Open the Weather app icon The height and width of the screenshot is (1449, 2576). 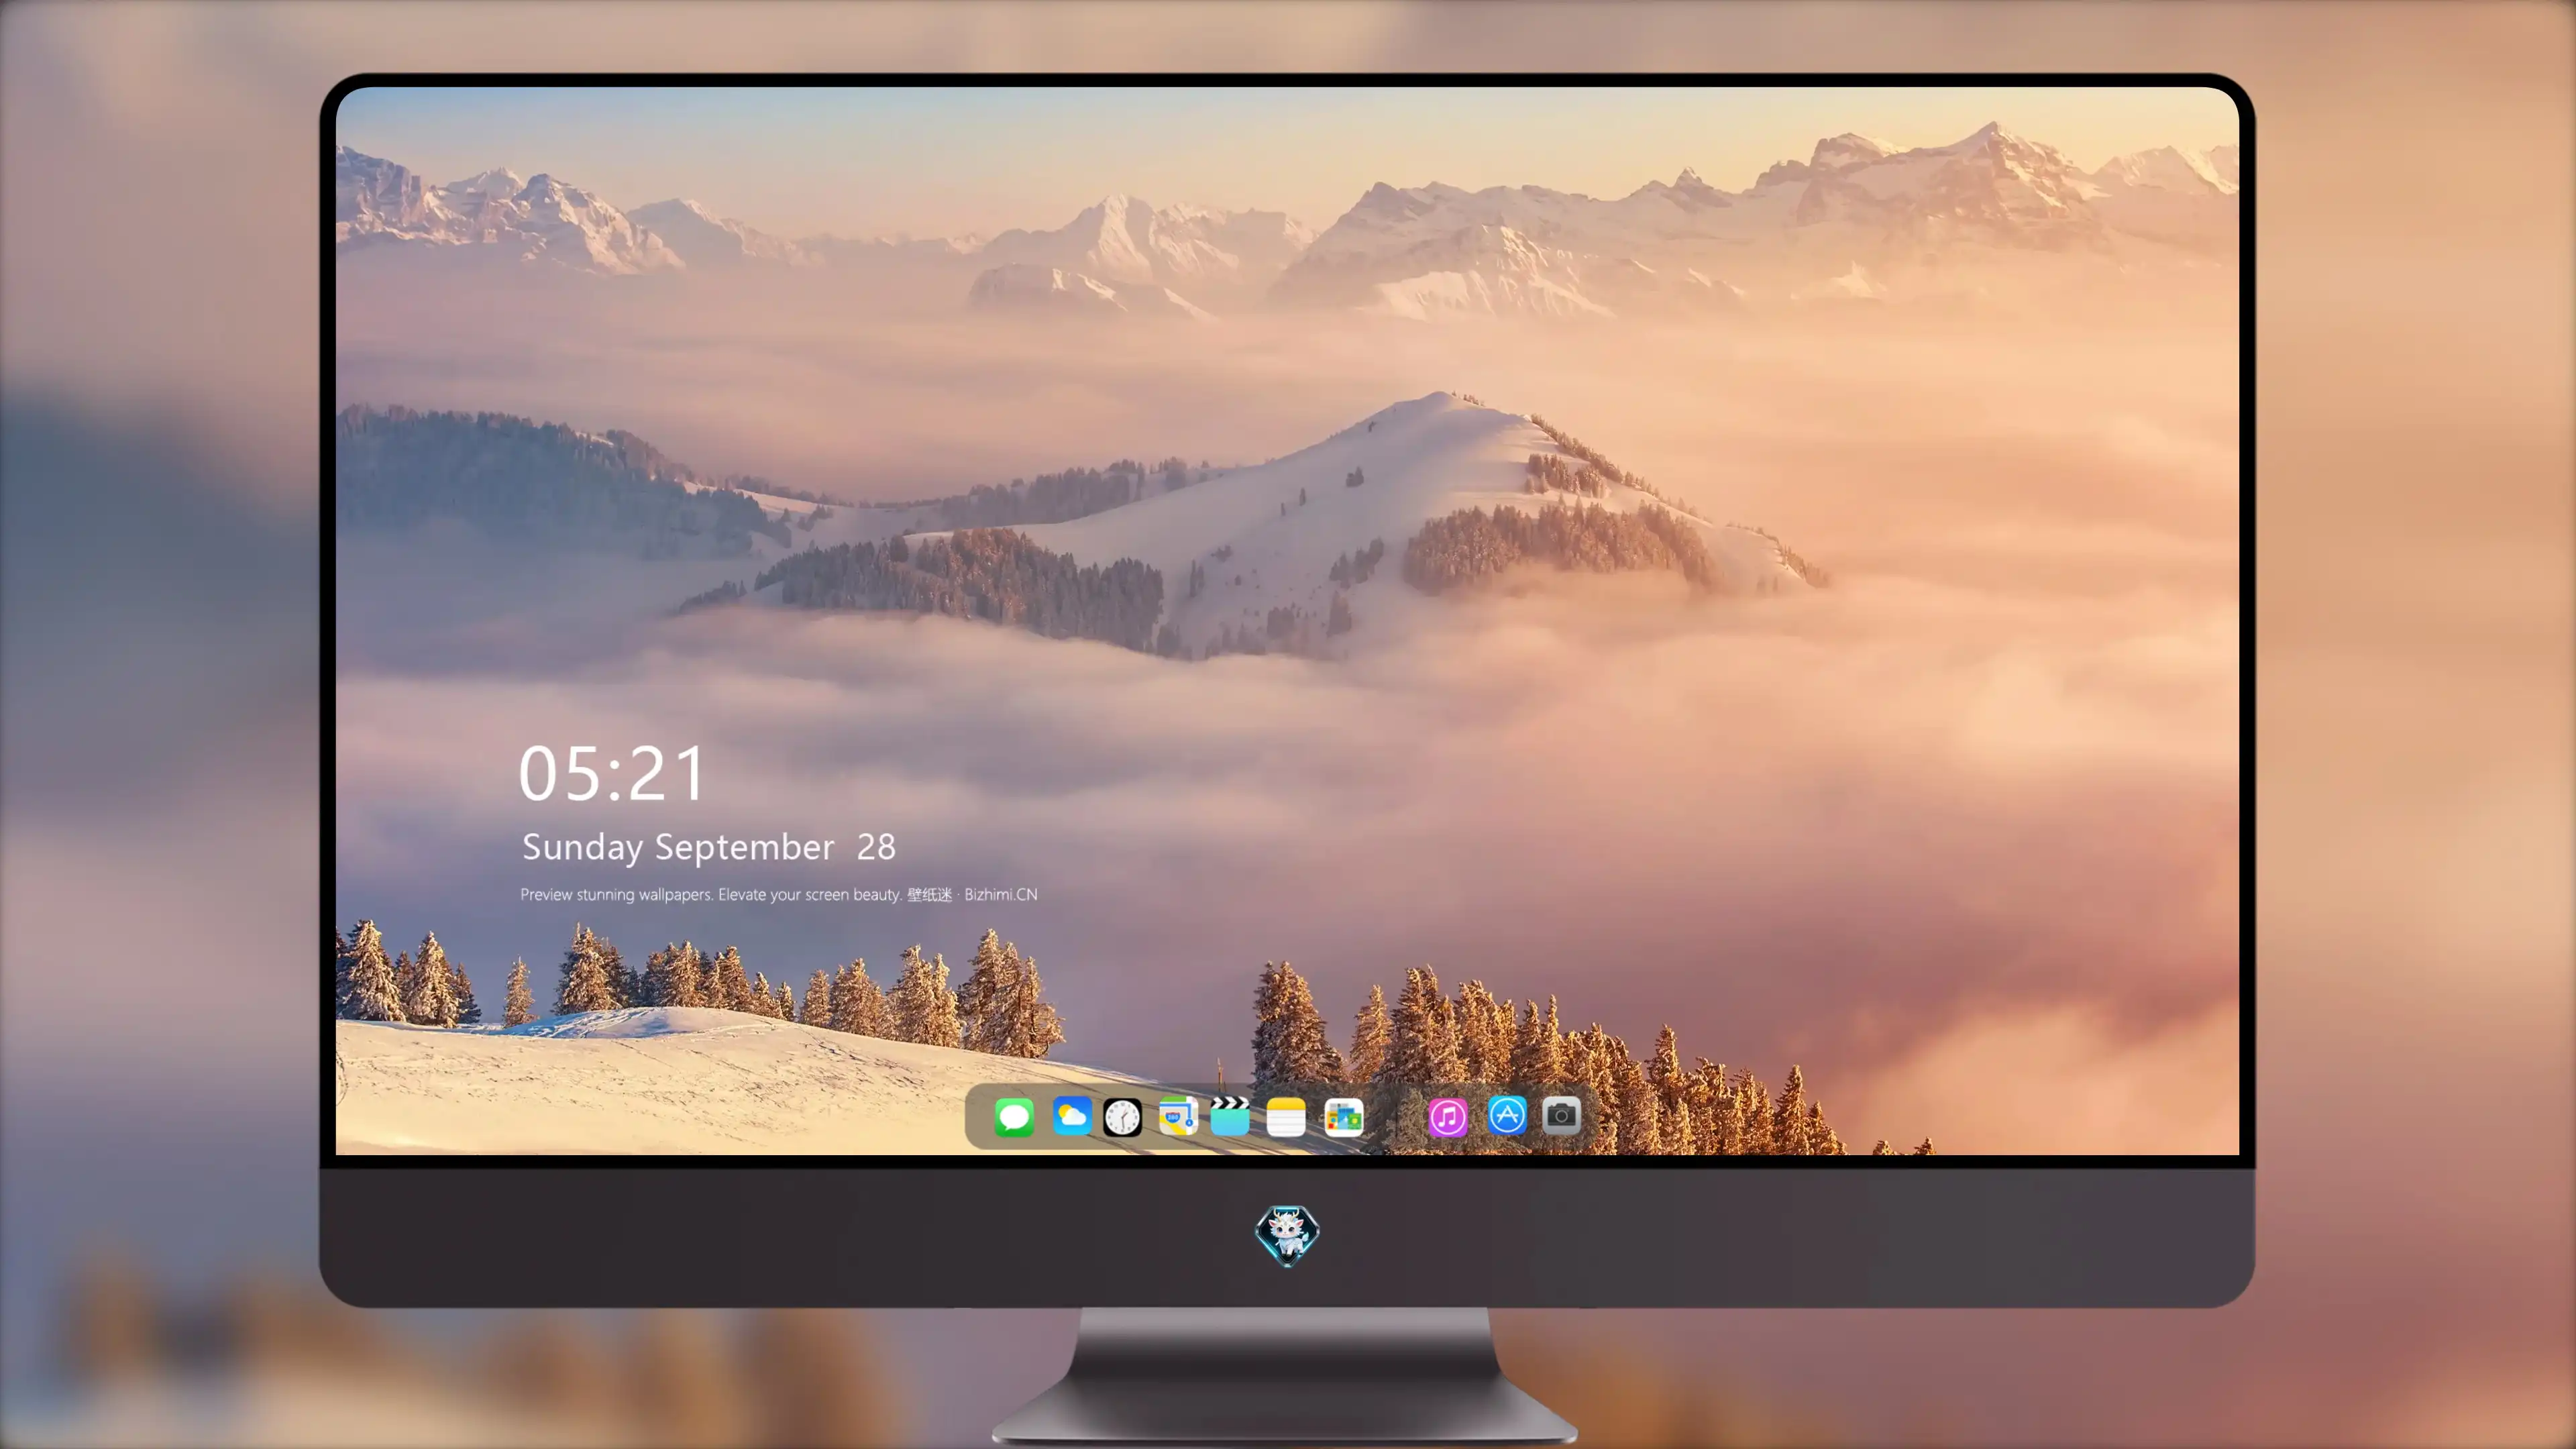pos(1071,1116)
